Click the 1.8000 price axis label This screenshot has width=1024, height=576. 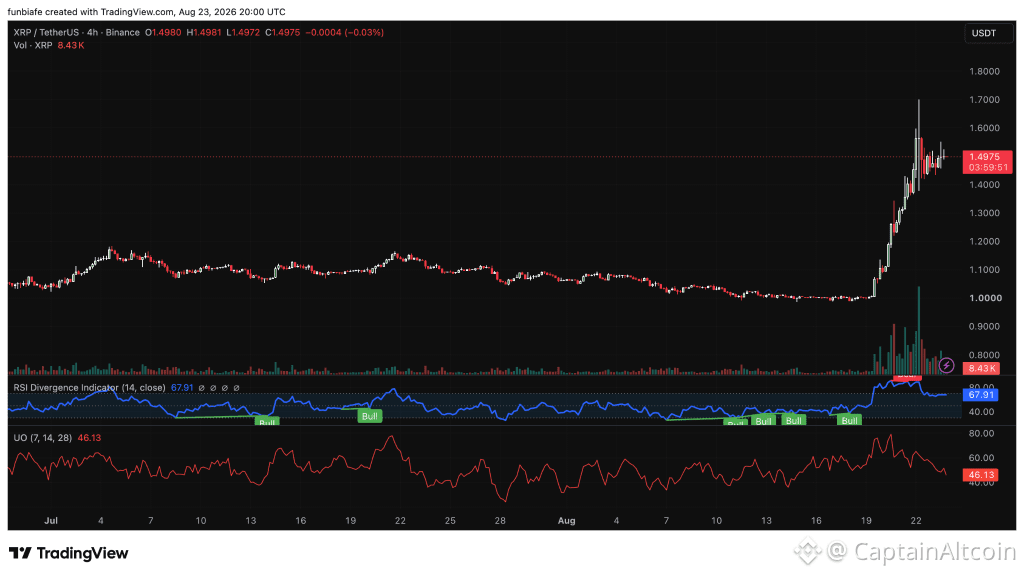[x=984, y=71]
